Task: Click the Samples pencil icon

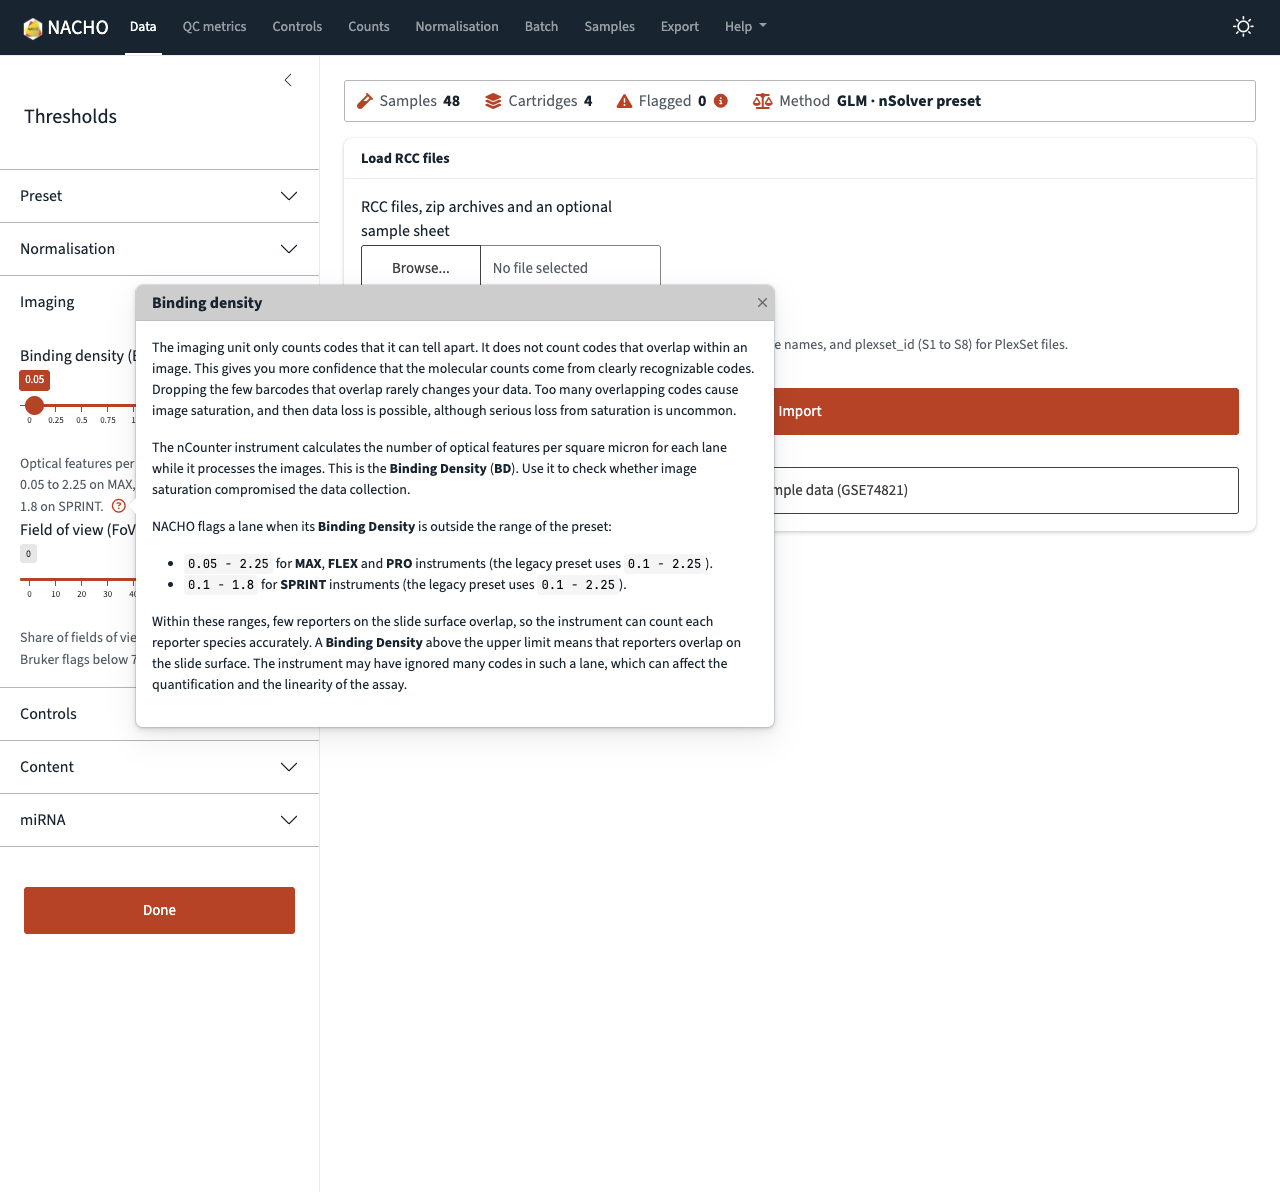Action: (x=365, y=101)
